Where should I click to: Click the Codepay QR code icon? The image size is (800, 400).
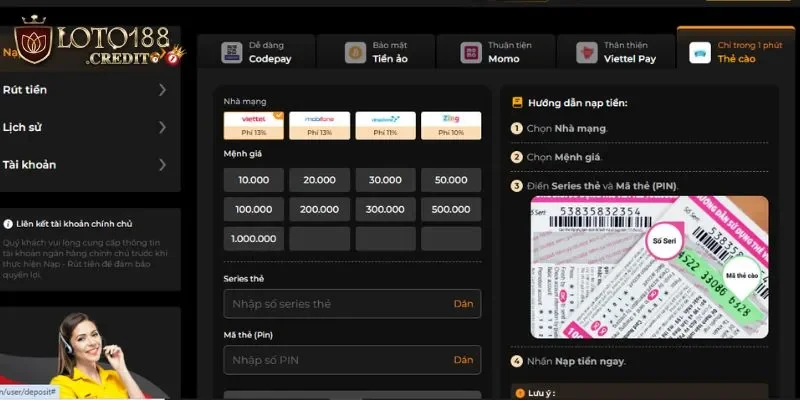(x=231, y=52)
